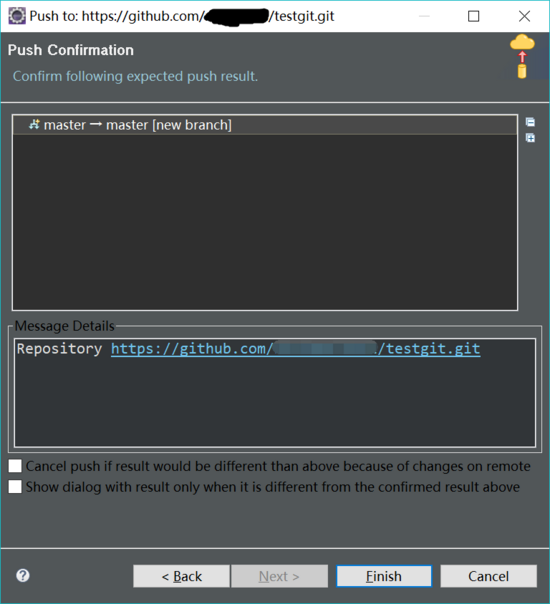
Task: Click the Finish button
Action: tap(384, 576)
